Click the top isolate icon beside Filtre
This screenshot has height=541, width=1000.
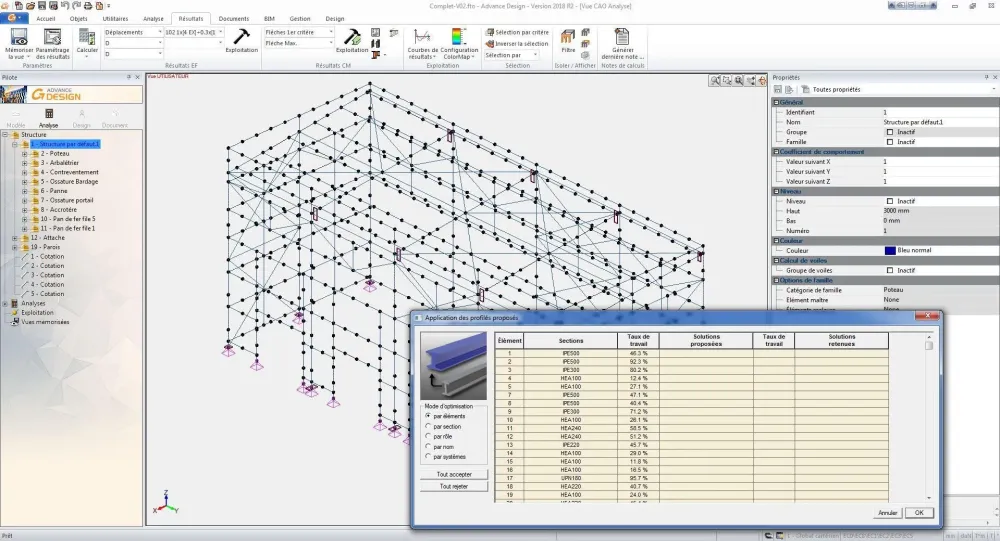click(x=585, y=32)
